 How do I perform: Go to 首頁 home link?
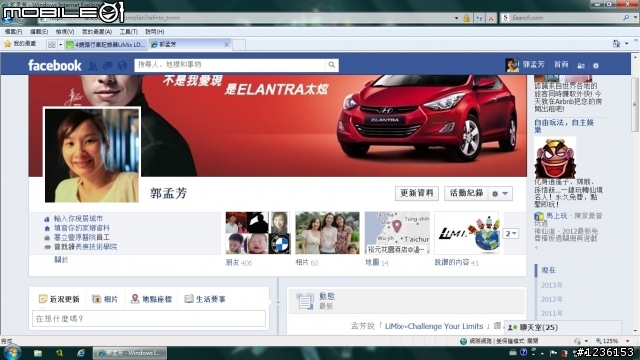[x=561, y=65]
